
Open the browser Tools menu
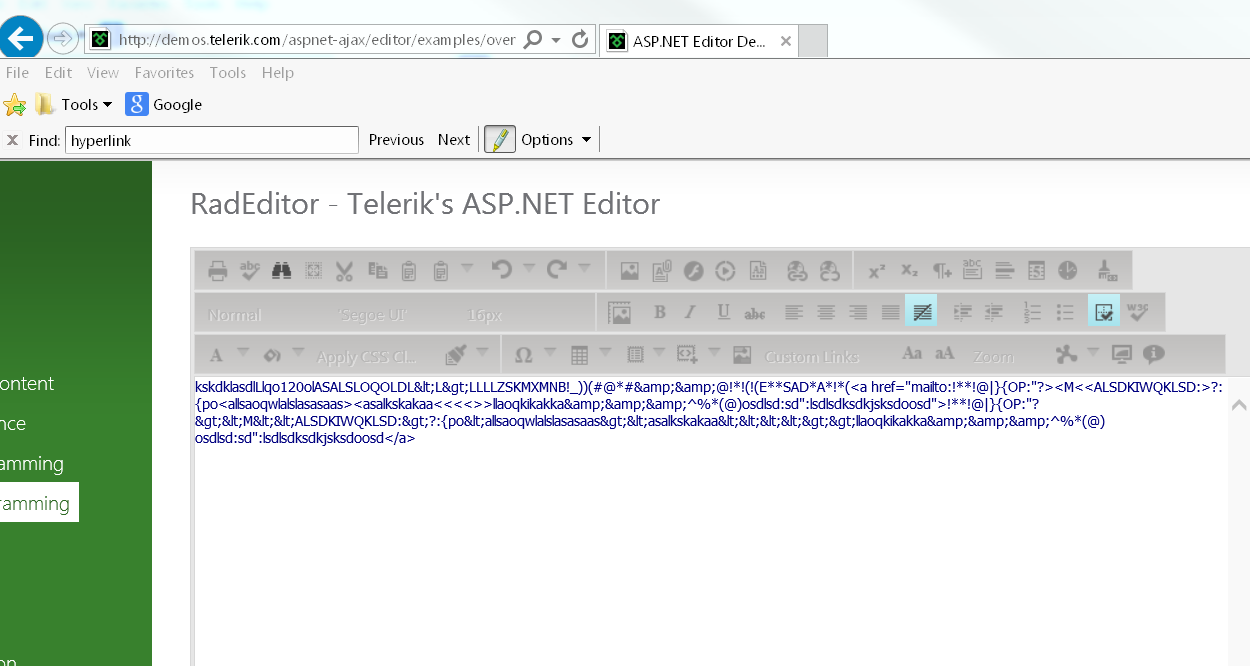tap(228, 73)
